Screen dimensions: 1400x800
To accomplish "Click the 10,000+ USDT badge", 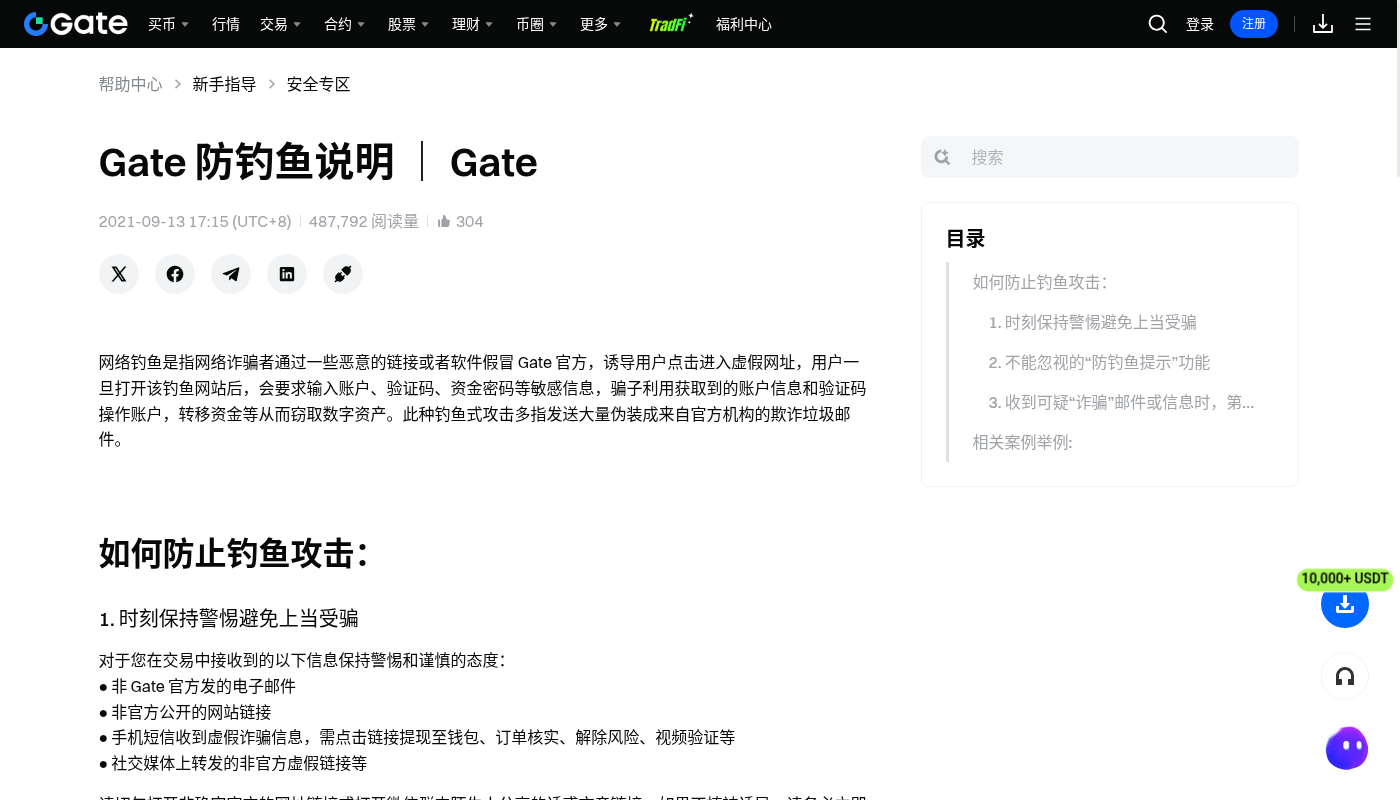I will tap(1345, 579).
